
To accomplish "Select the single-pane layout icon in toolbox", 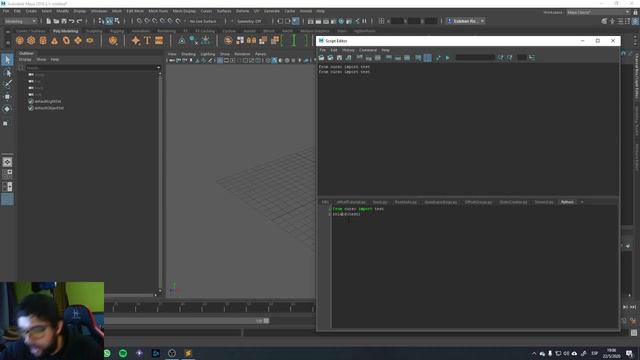I will point(7,162).
